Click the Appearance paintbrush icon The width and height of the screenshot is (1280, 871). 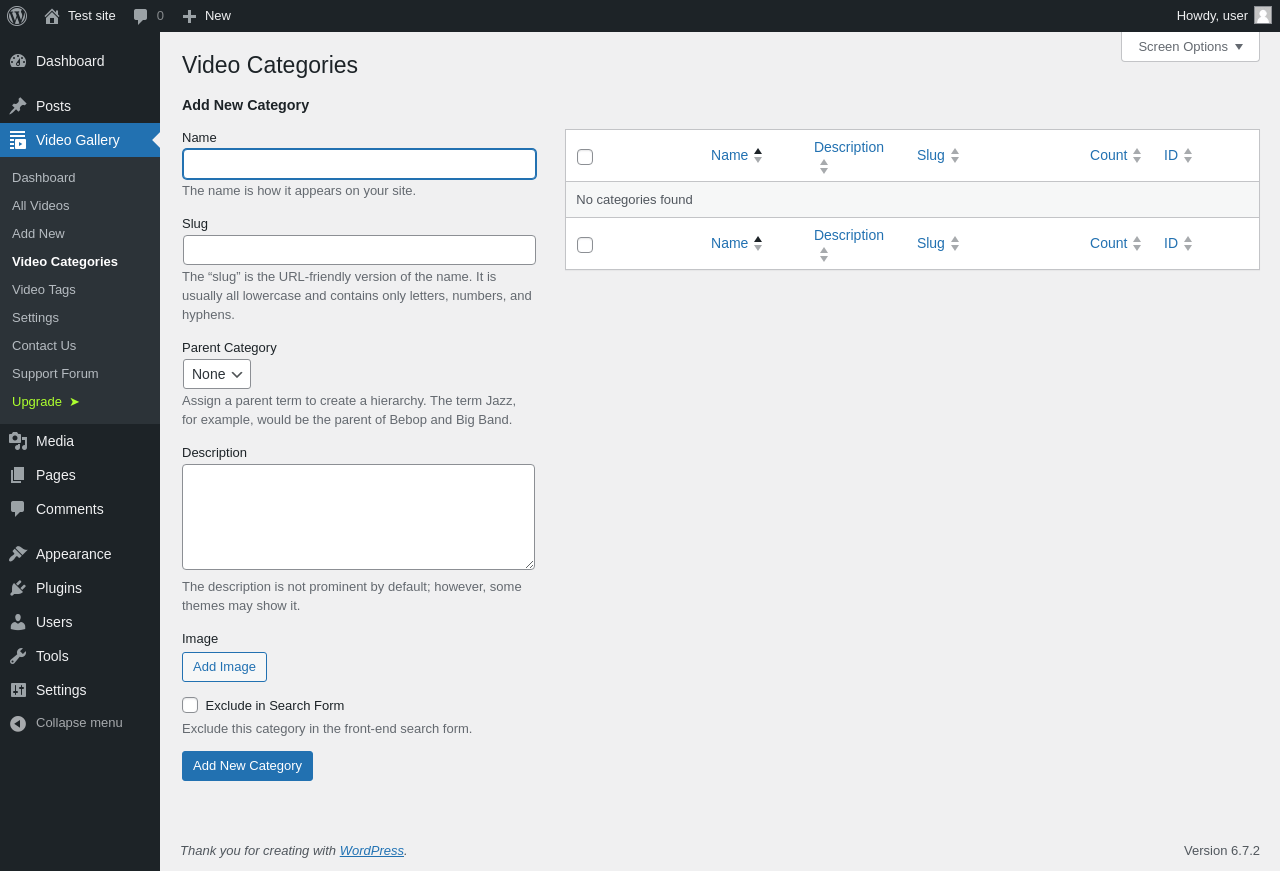point(18,554)
